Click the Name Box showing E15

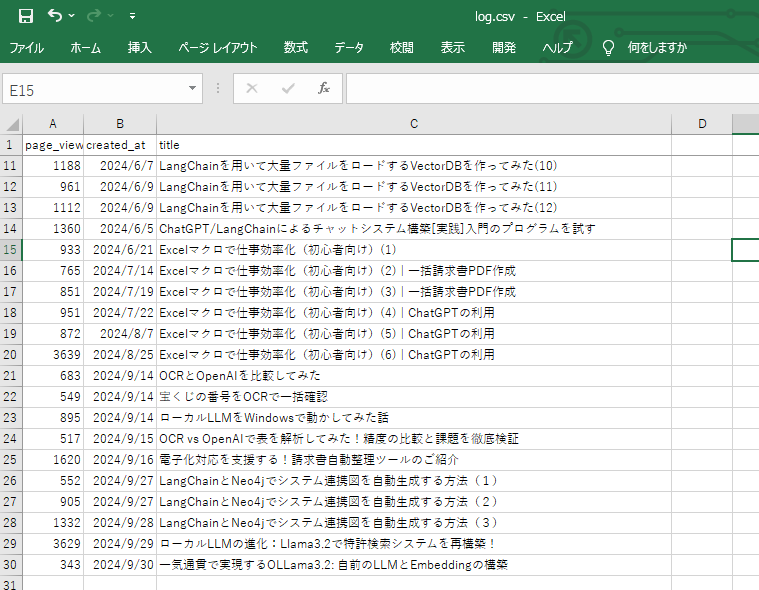[x=94, y=89]
